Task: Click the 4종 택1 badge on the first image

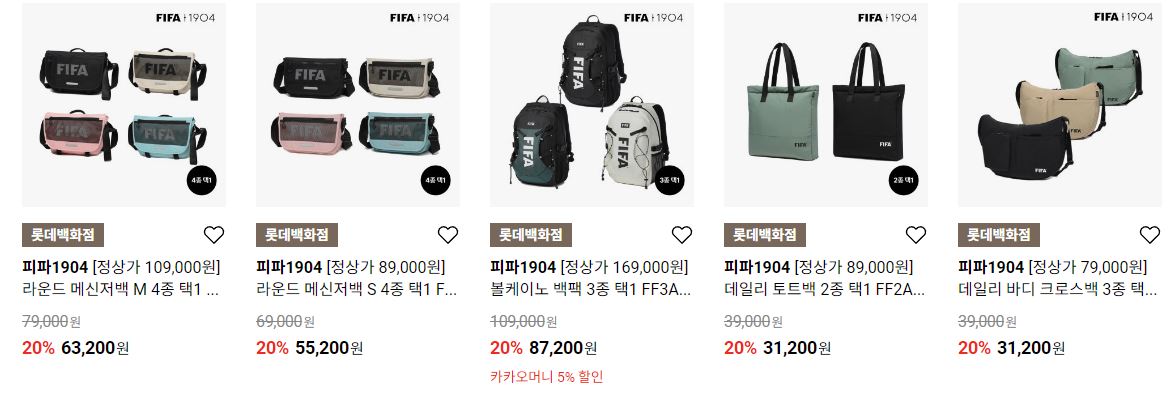Action: point(201,181)
